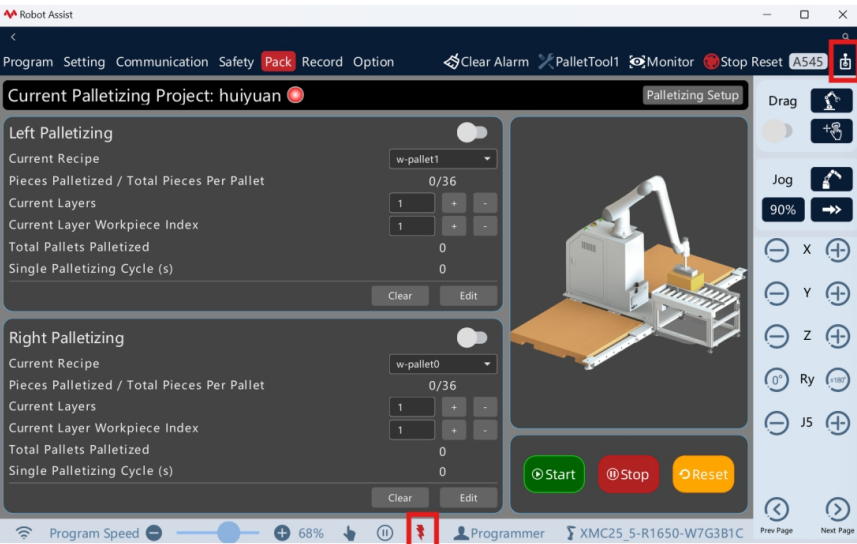Screen dimensions: 857x544
Task: Open the Record menu
Action: 322,62
